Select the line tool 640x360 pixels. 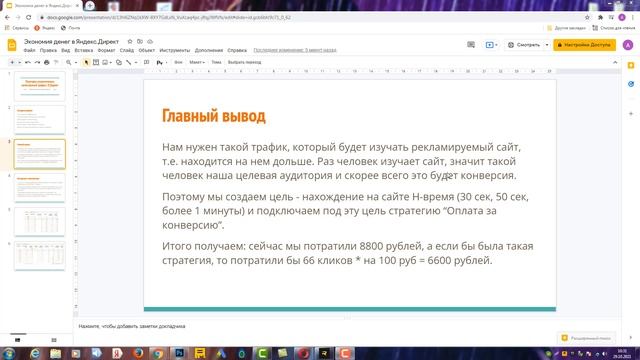[x=129, y=62]
